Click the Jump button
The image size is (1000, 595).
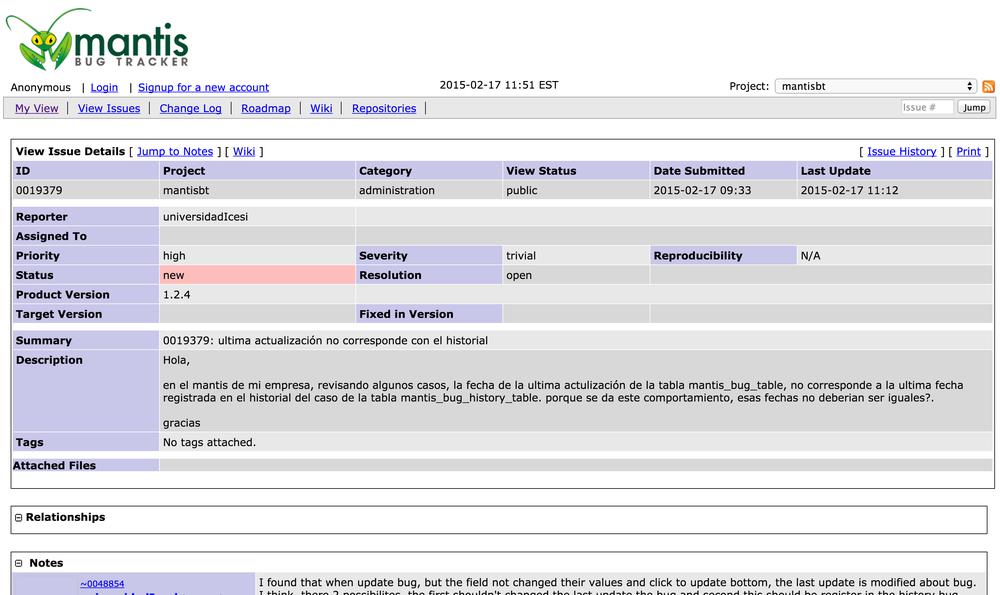974,107
